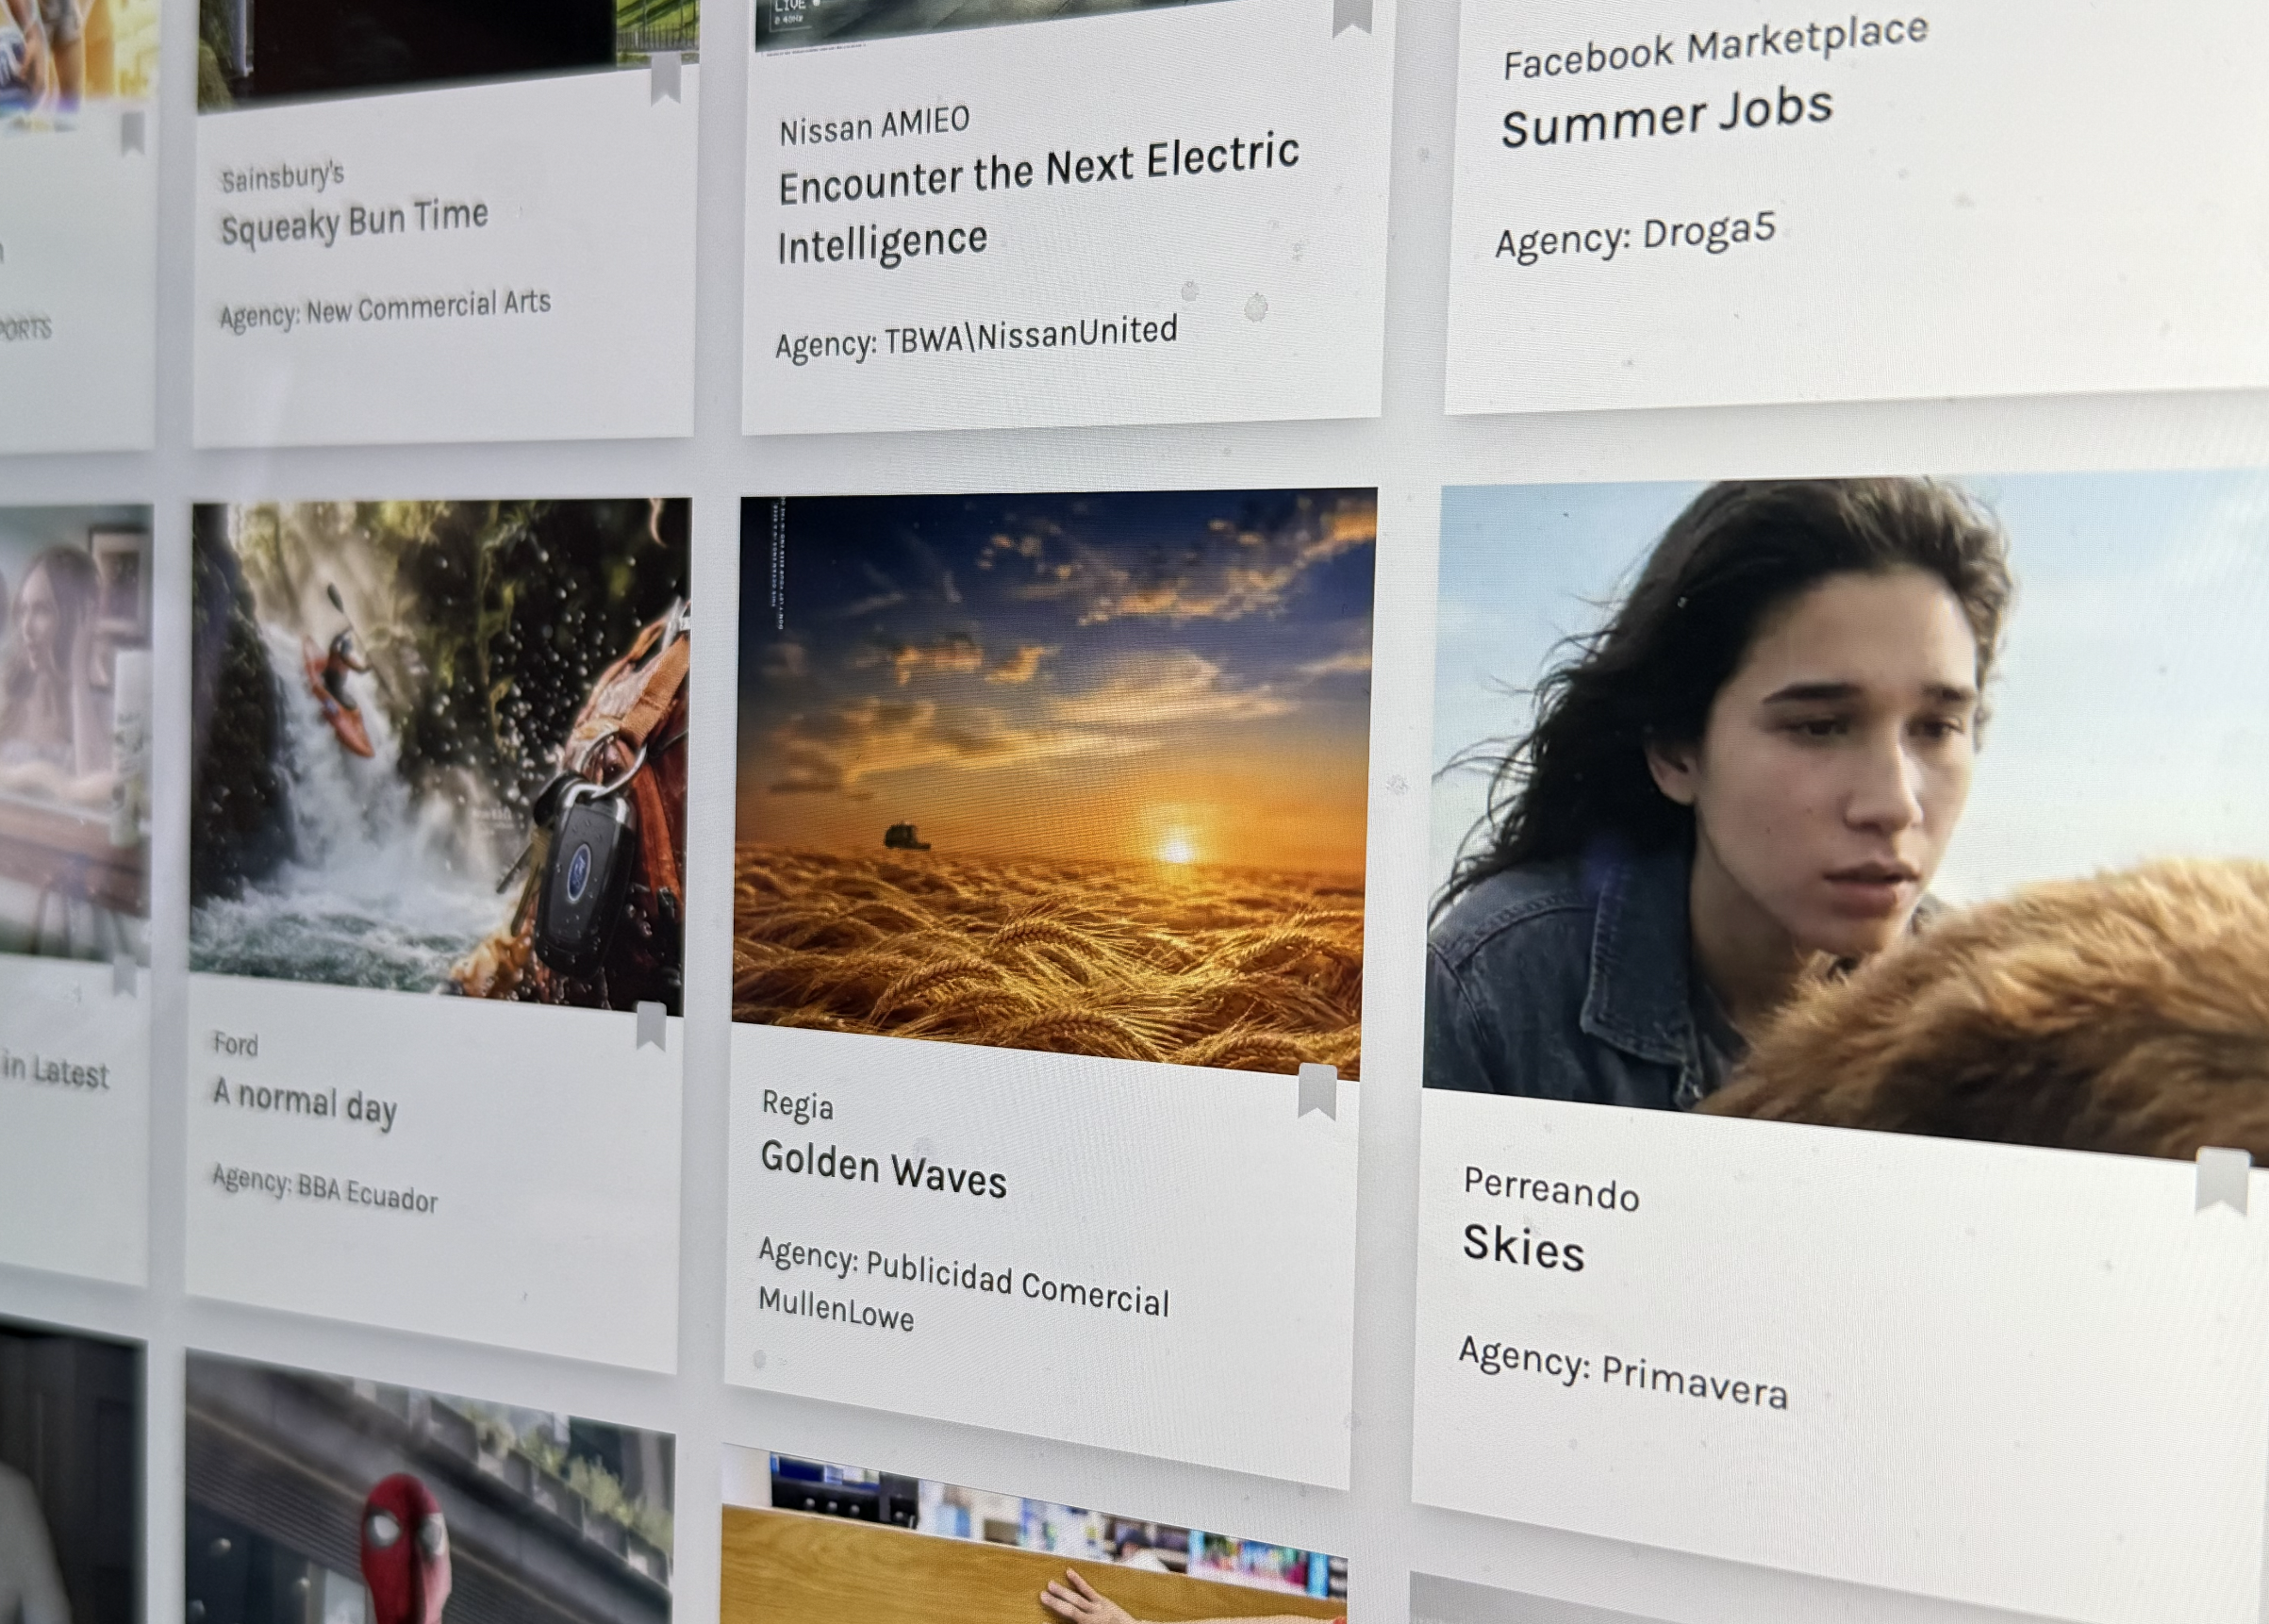Open the Squeaky Bun Time campaign title
Viewport: 2269px width, 1624px height.
tap(355, 223)
